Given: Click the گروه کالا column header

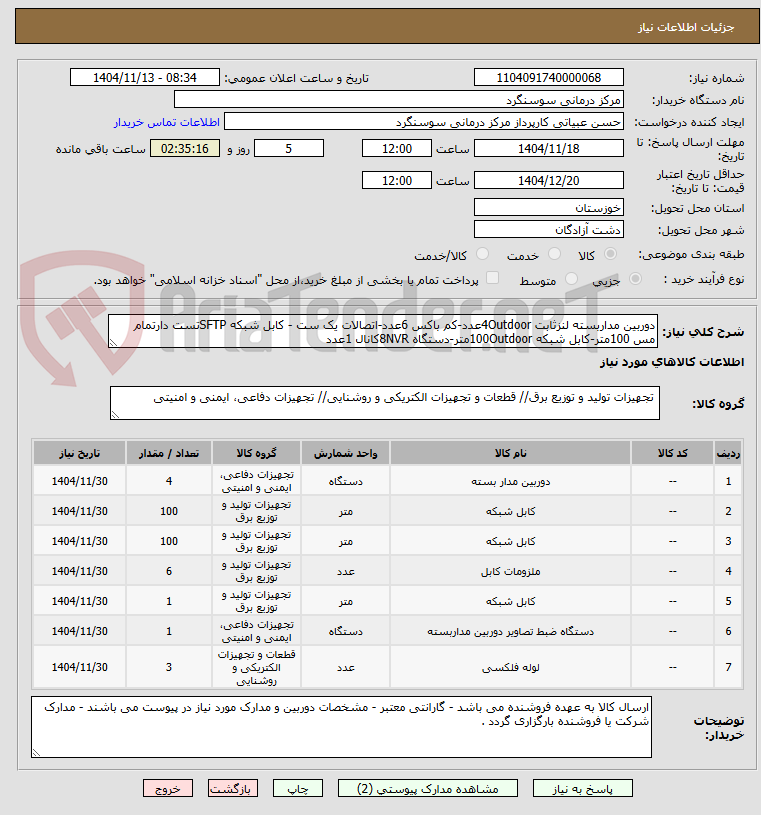Looking at the screenshot, I should click(256, 453).
